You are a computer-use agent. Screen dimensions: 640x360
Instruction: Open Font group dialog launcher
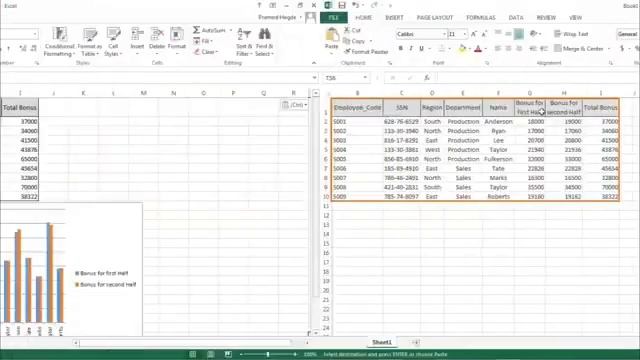(487, 63)
